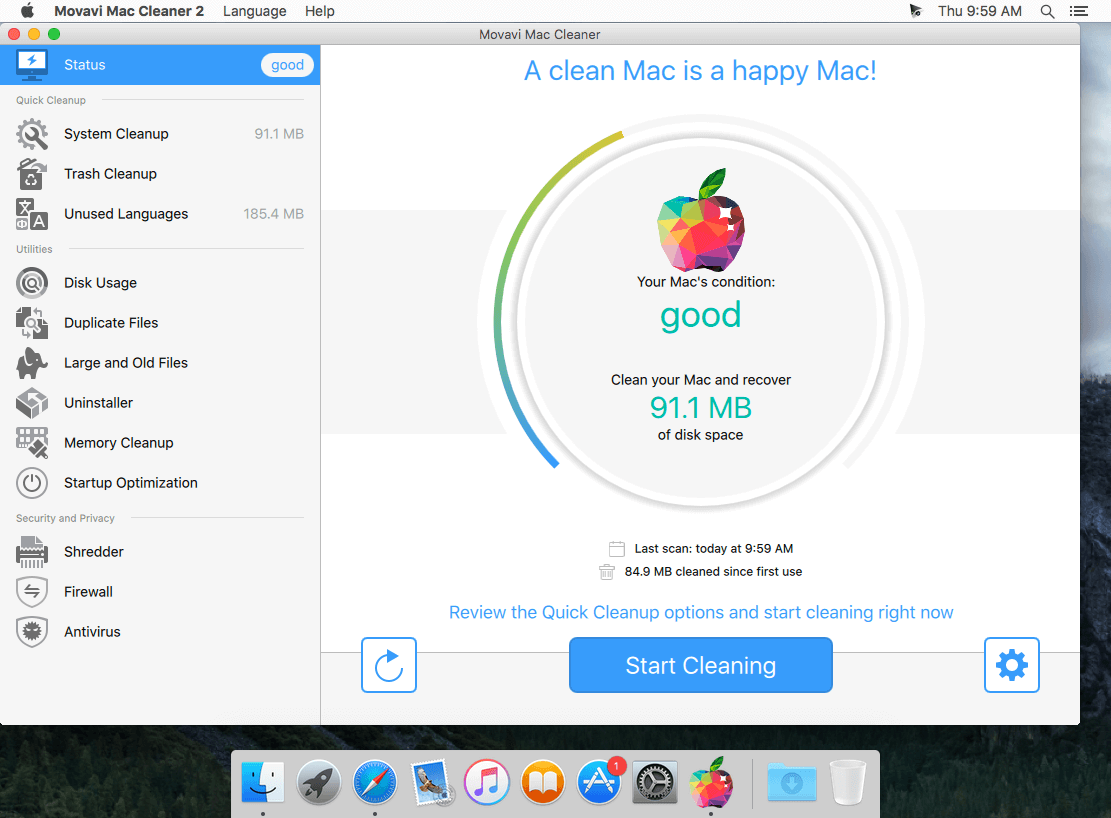Open the Movavi Mac Cleaner 2 menu
This screenshot has width=1111, height=818.
(x=129, y=11)
